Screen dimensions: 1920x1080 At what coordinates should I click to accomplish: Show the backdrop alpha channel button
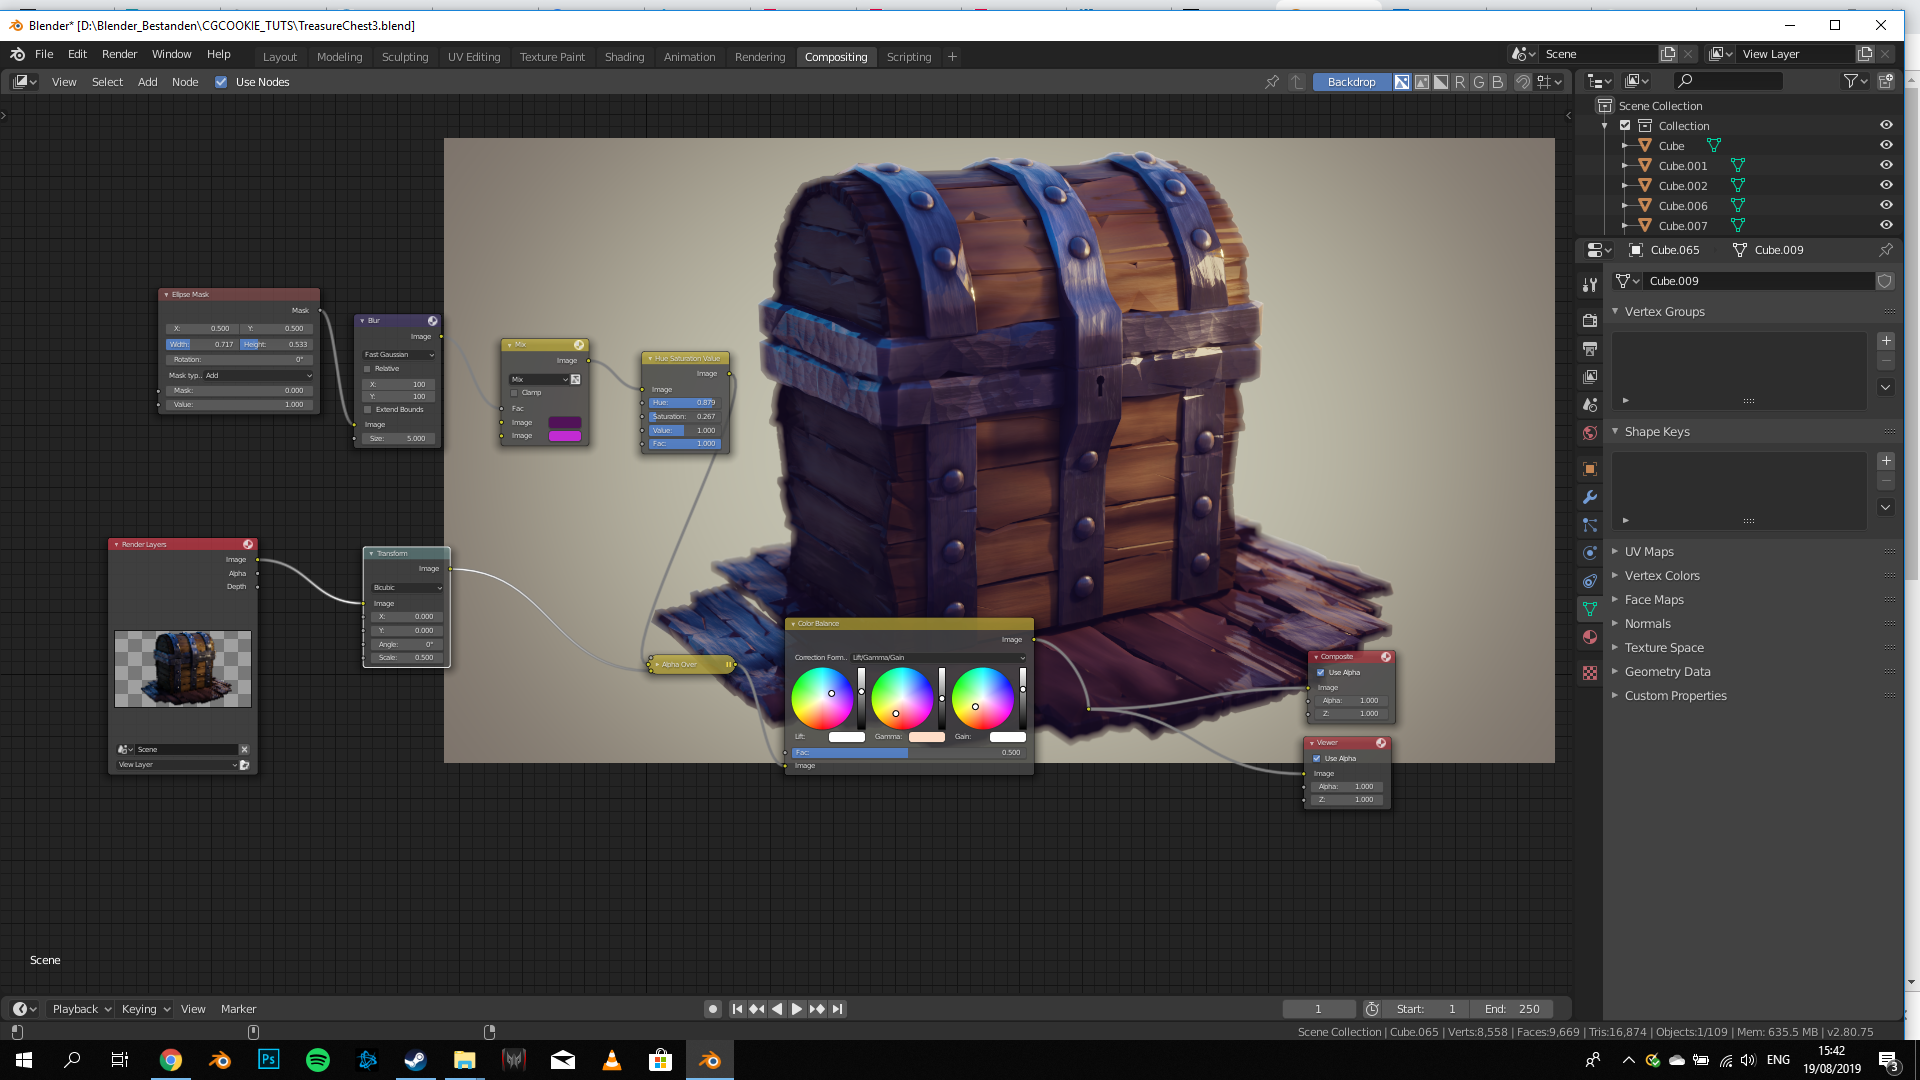[1441, 82]
